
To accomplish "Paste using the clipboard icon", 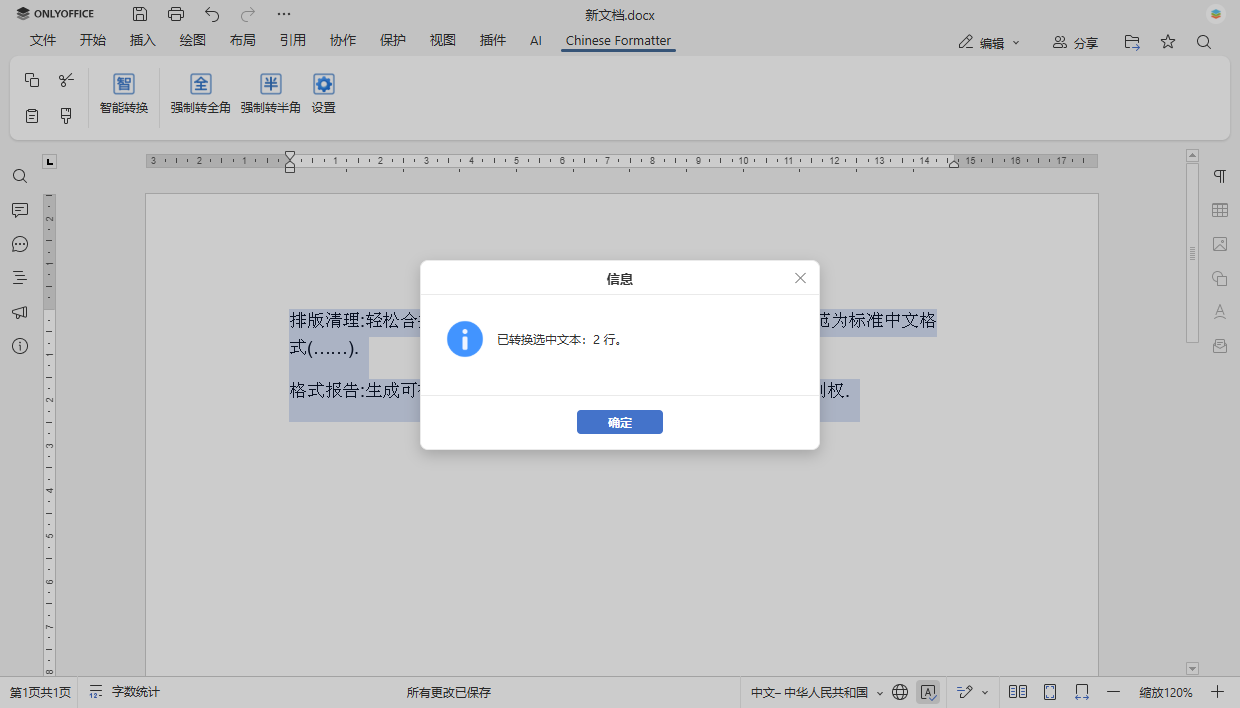I will point(32,116).
